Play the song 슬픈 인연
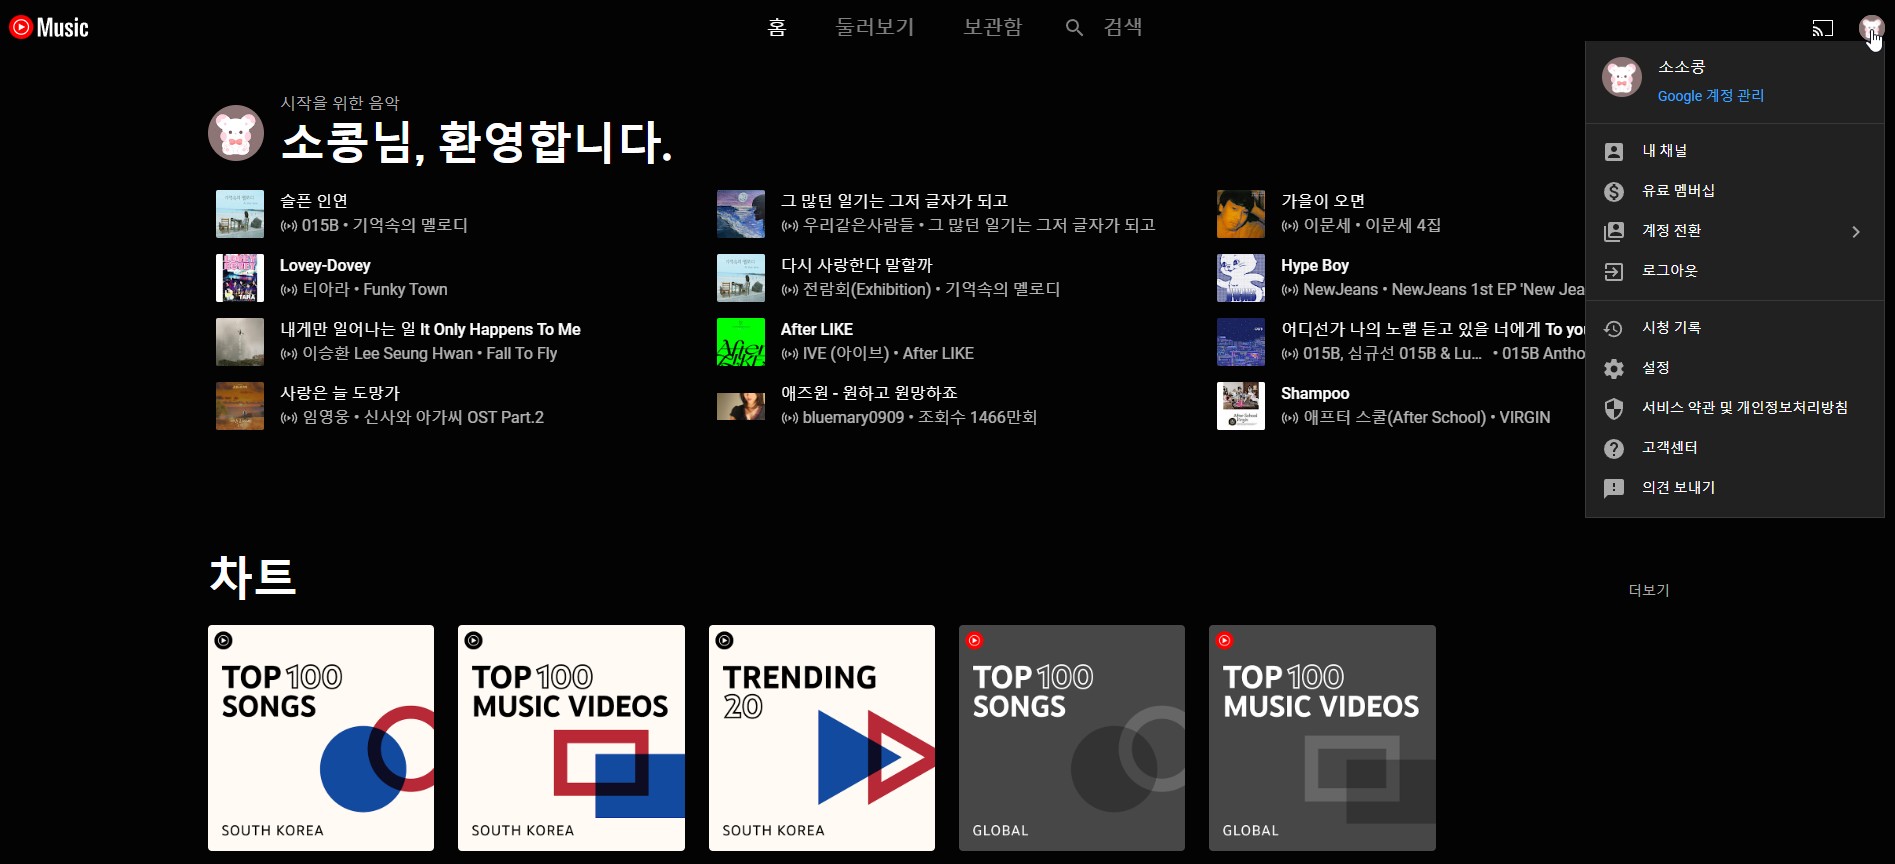The height and width of the screenshot is (864, 1895). pyautogui.click(x=314, y=201)
